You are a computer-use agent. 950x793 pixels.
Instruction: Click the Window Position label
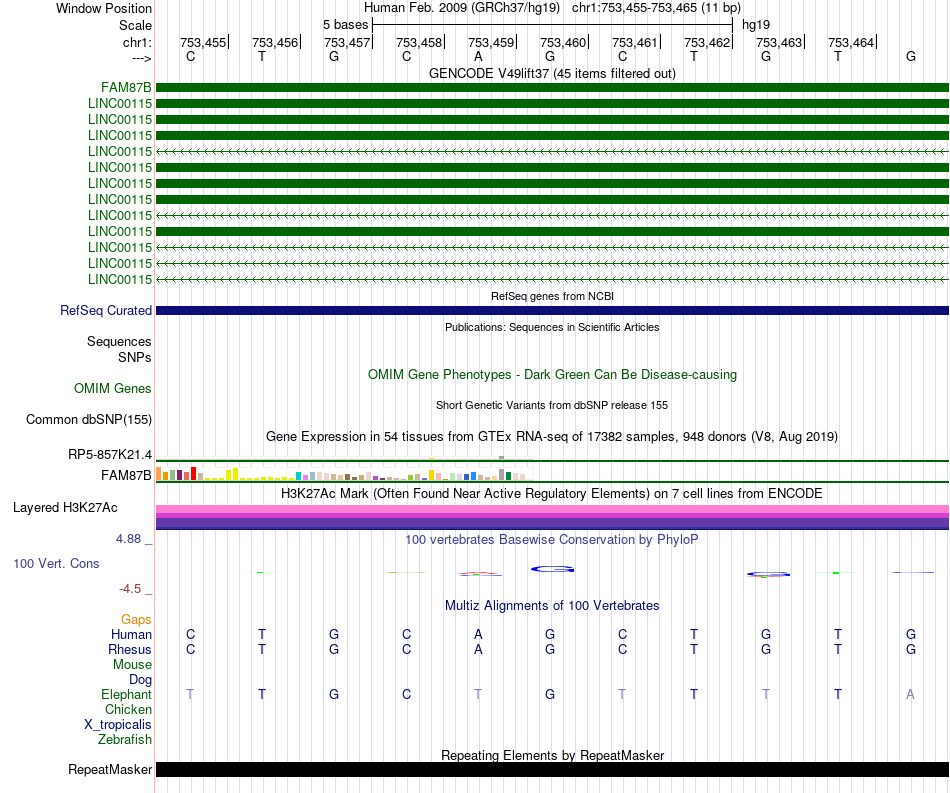point(104,8)
